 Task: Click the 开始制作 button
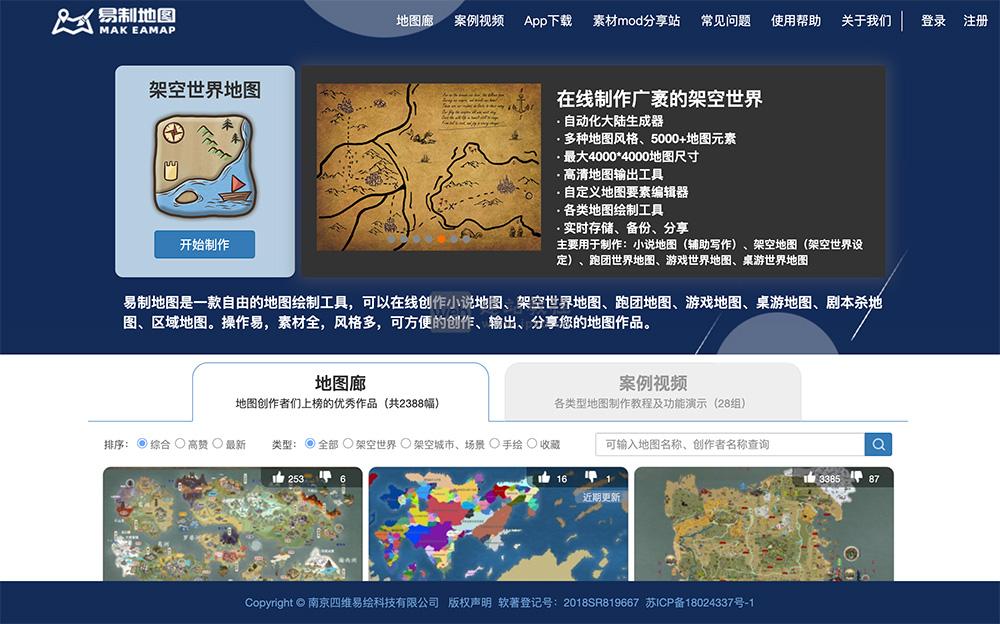(x=203, y=244)
